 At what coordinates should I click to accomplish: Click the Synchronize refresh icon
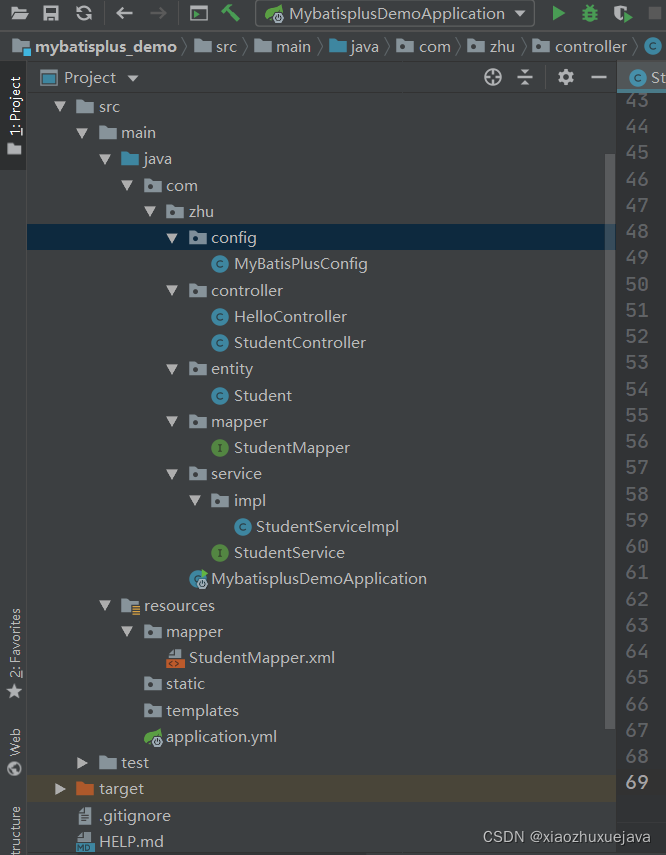point(84,14)
